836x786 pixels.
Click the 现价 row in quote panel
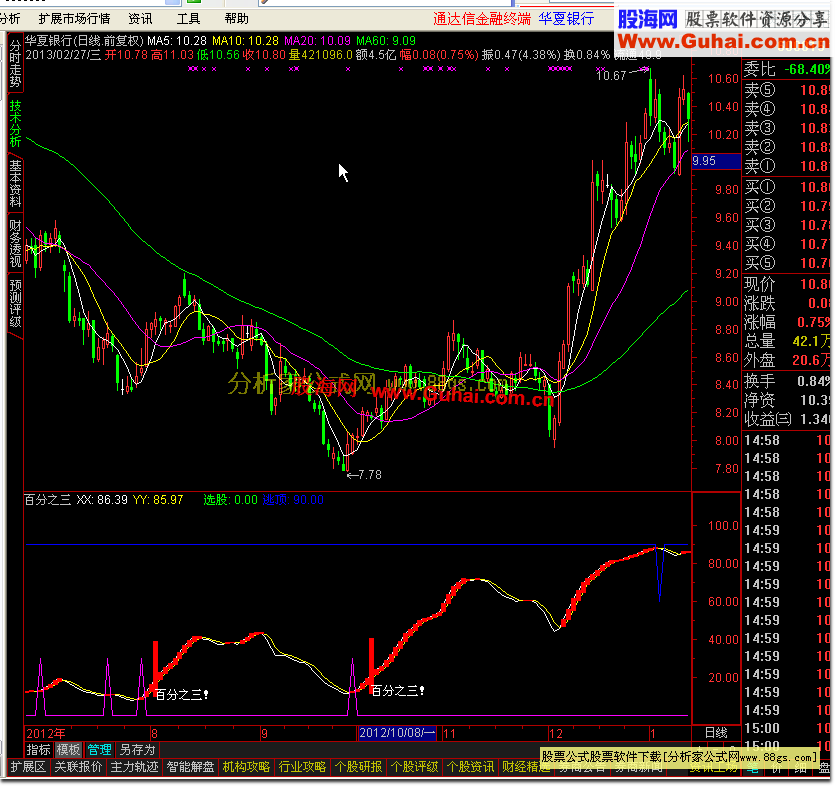786,284
